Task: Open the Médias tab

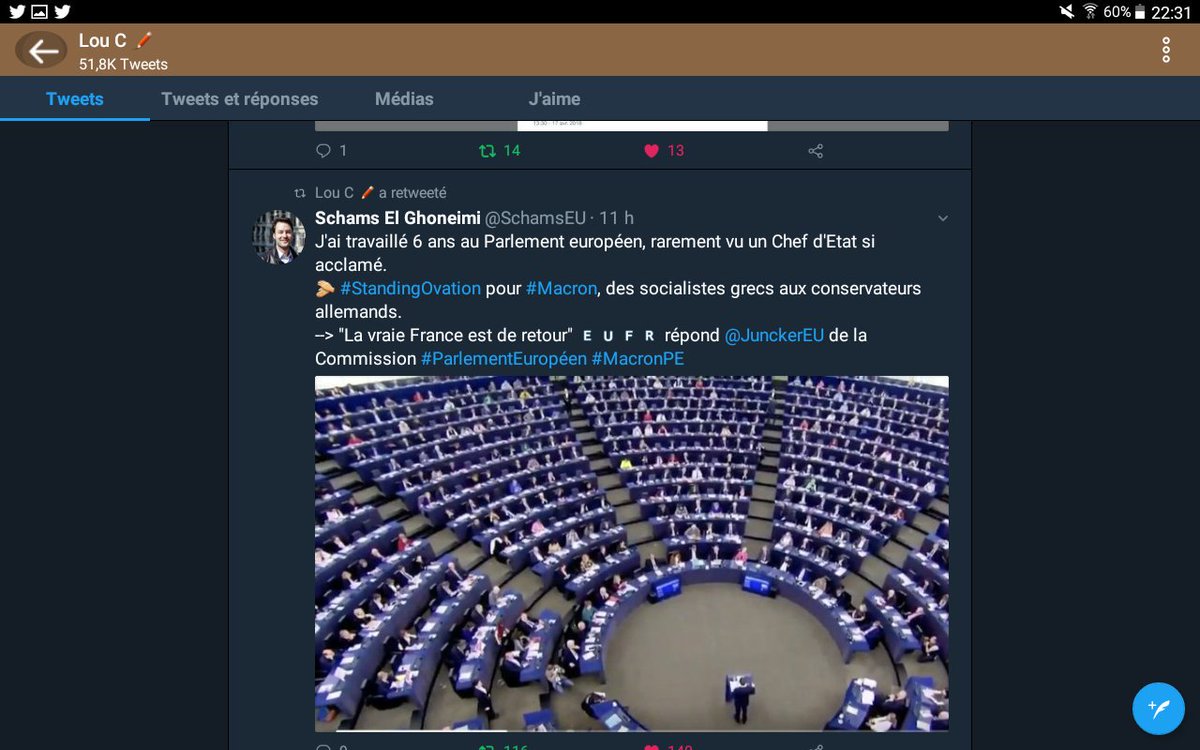Action: click(x=404, y=99)
